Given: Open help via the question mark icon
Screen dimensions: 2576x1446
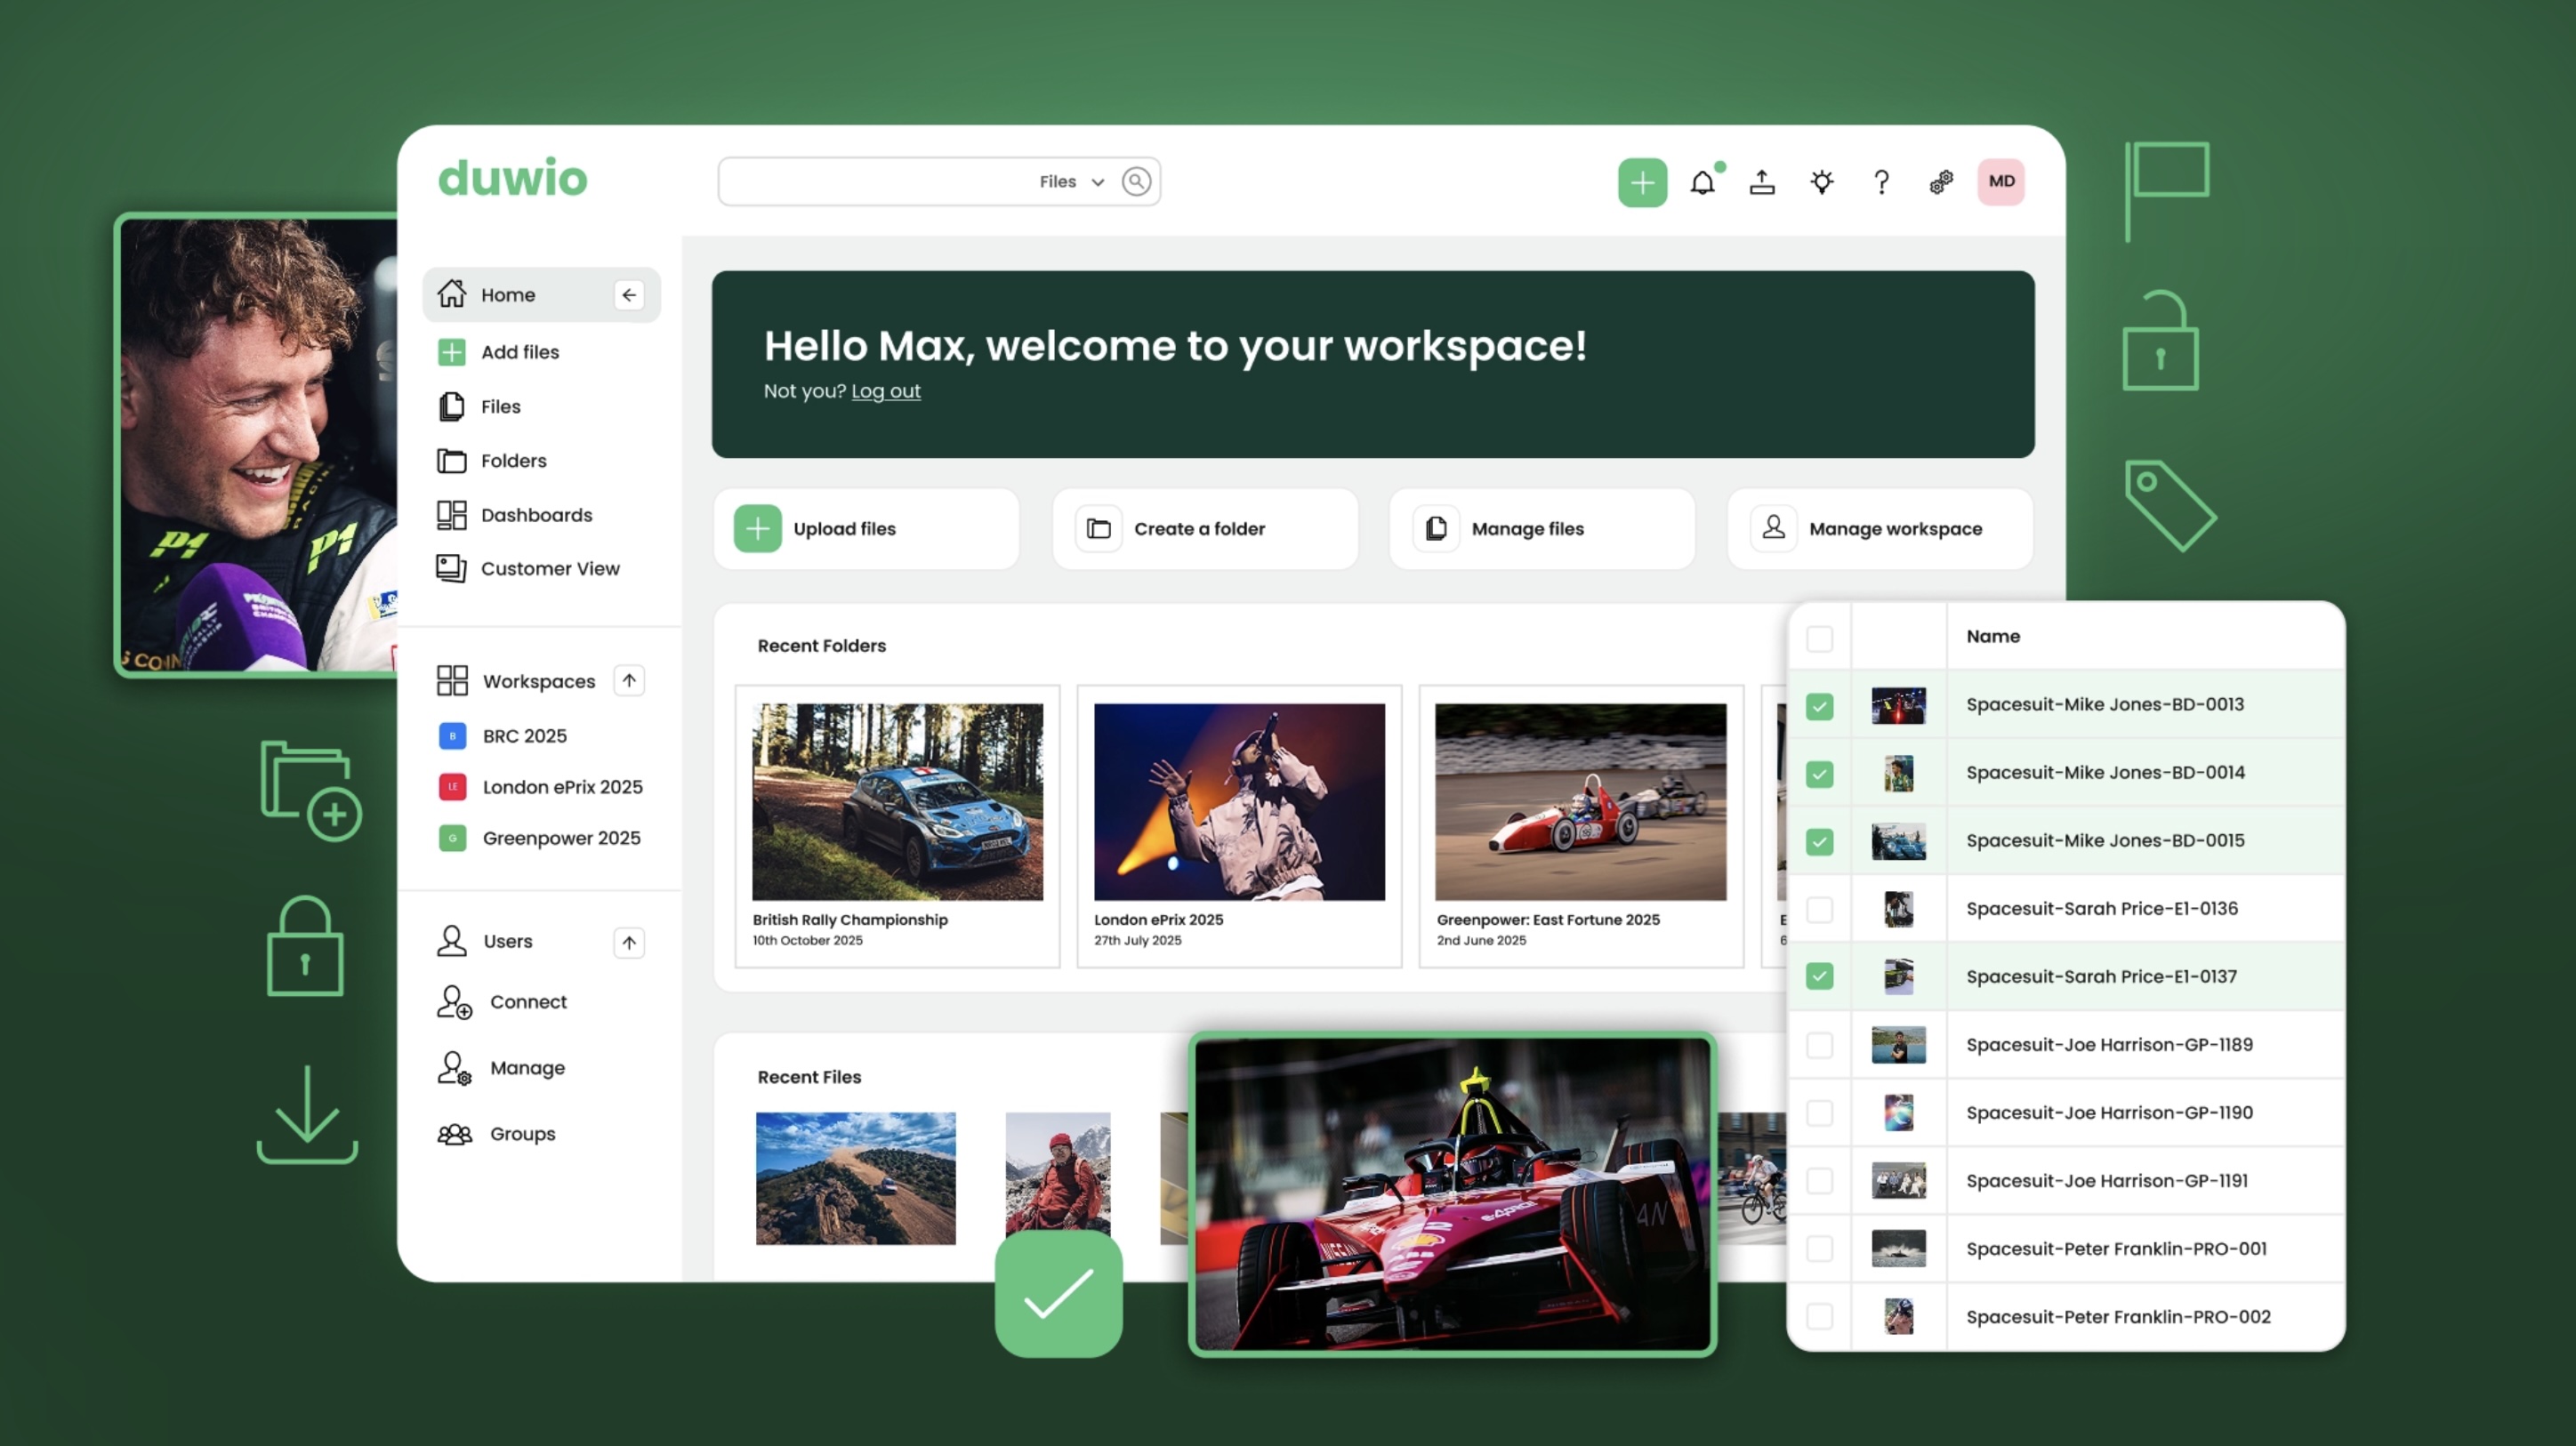Looking at the screenshot, I should point(1881,181).
